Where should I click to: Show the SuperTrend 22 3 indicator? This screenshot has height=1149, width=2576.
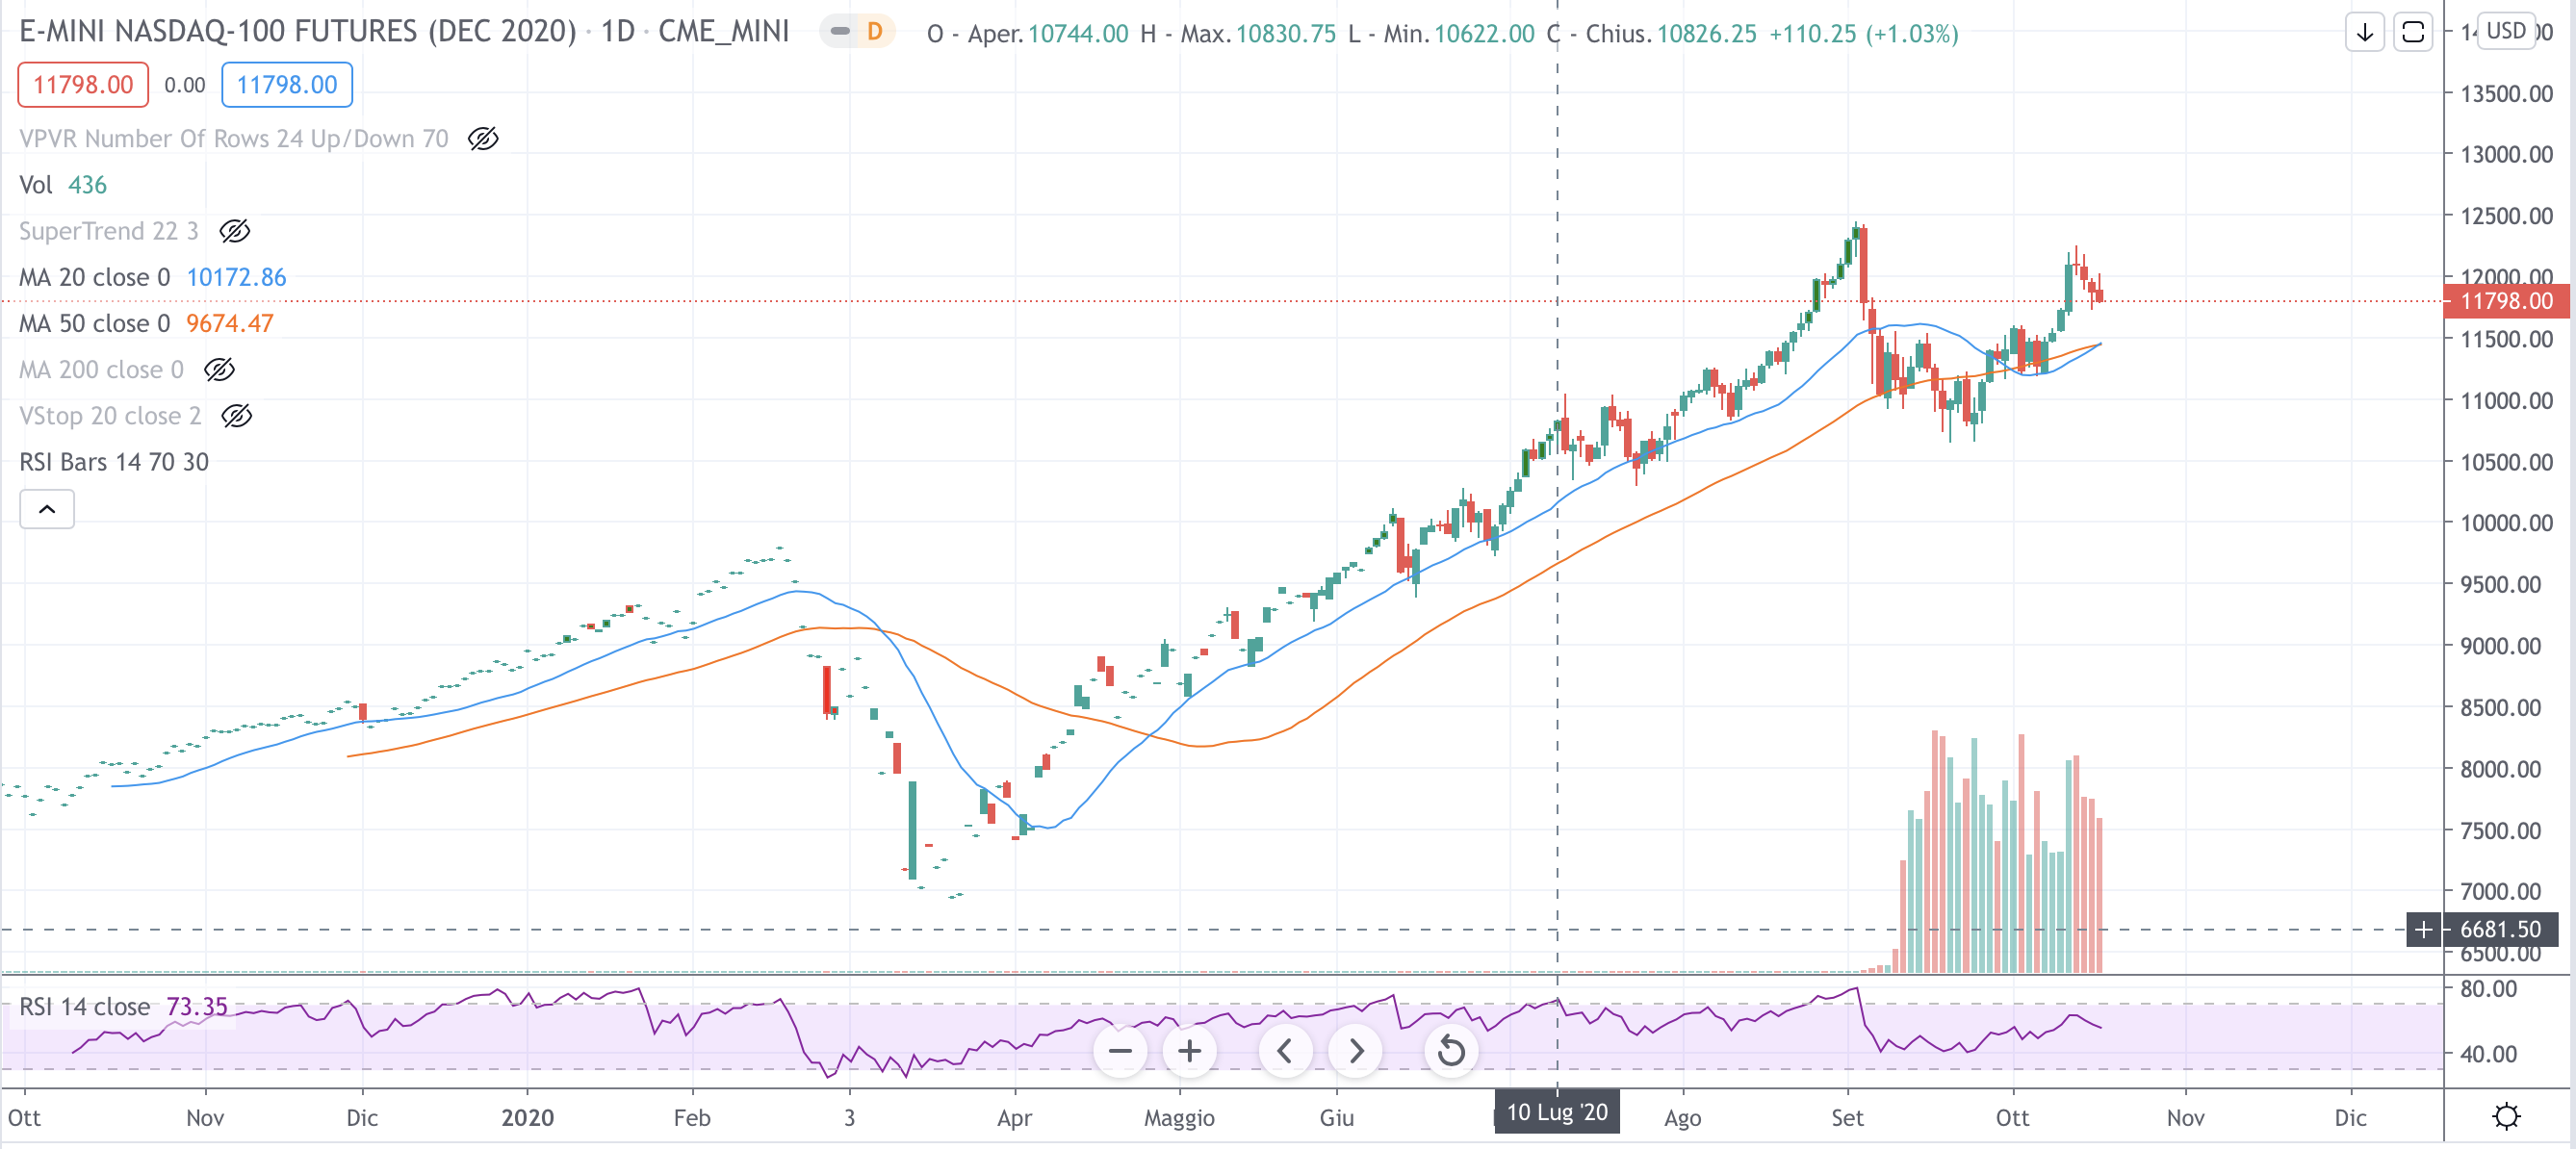(235, 232)
